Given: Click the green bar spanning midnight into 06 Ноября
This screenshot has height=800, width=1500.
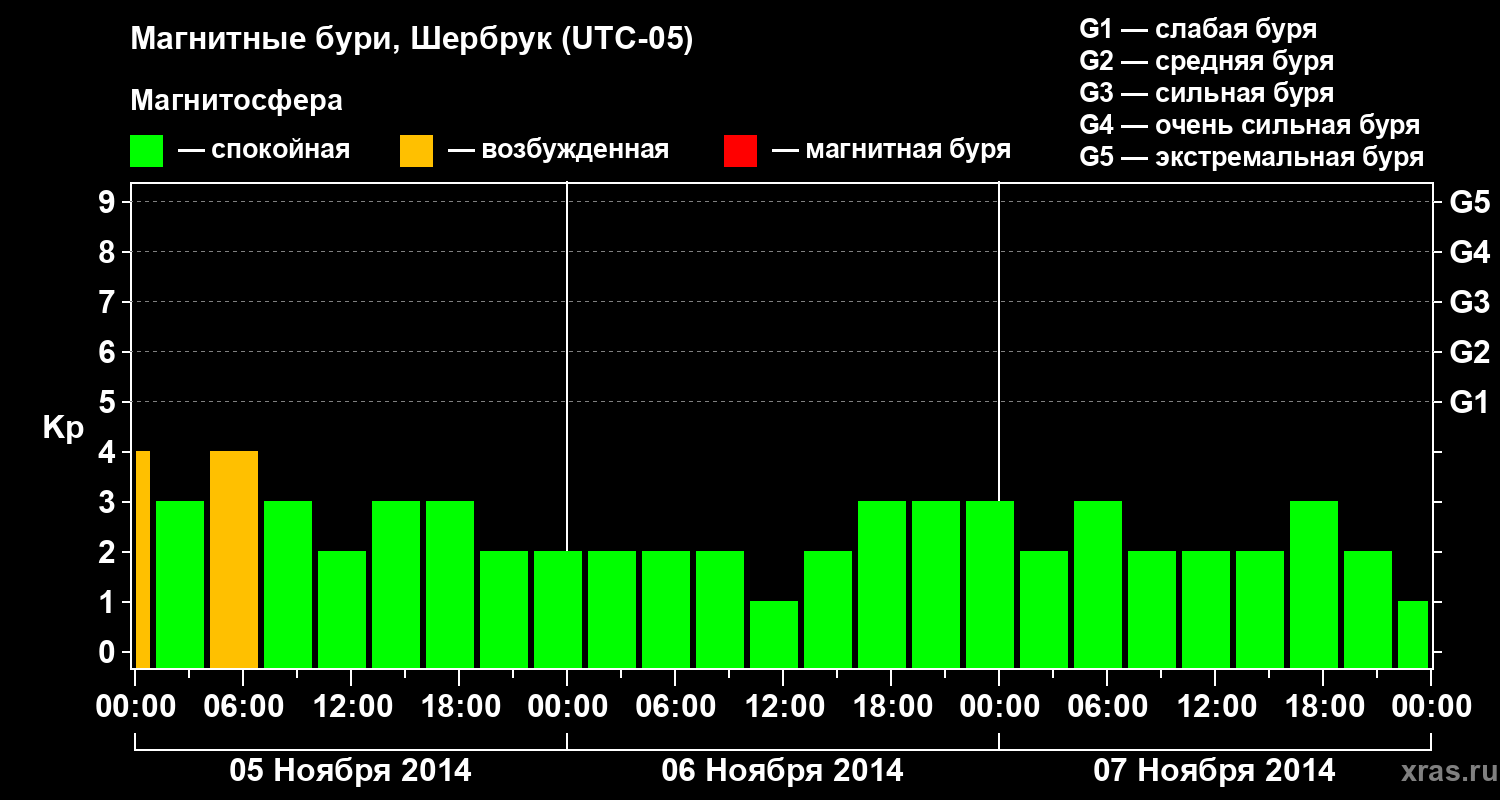Looking at the screenshot, I should coord(558,609).
